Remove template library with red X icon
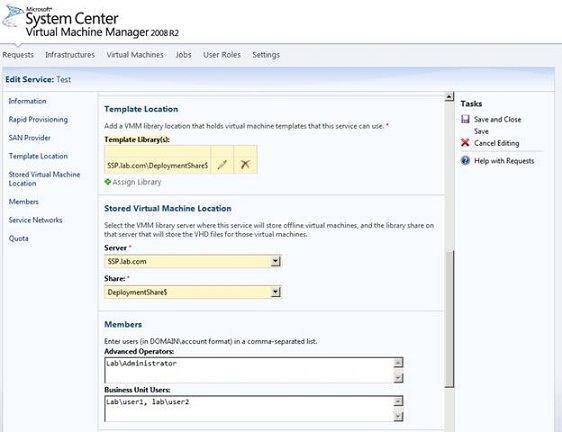Screen dimensions: 562x432 [x=245, y=165]
